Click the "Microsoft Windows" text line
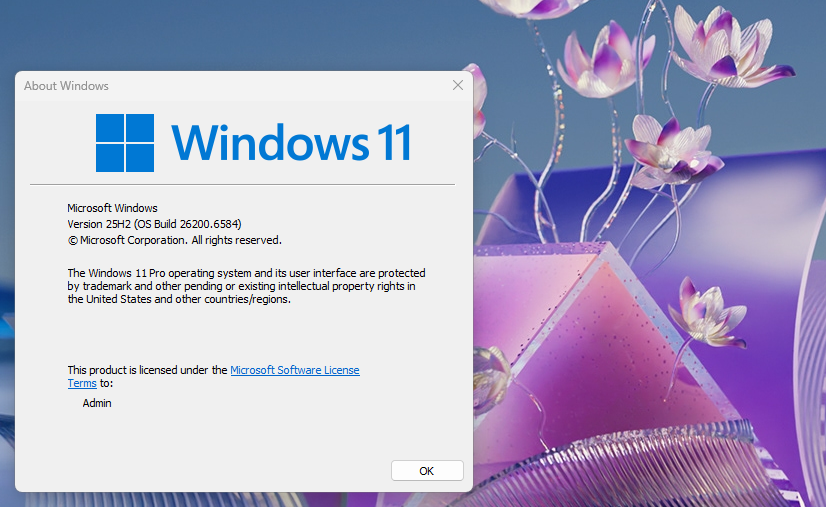The width and height of the screenshot is (826, 507). [x=112, y=208]
